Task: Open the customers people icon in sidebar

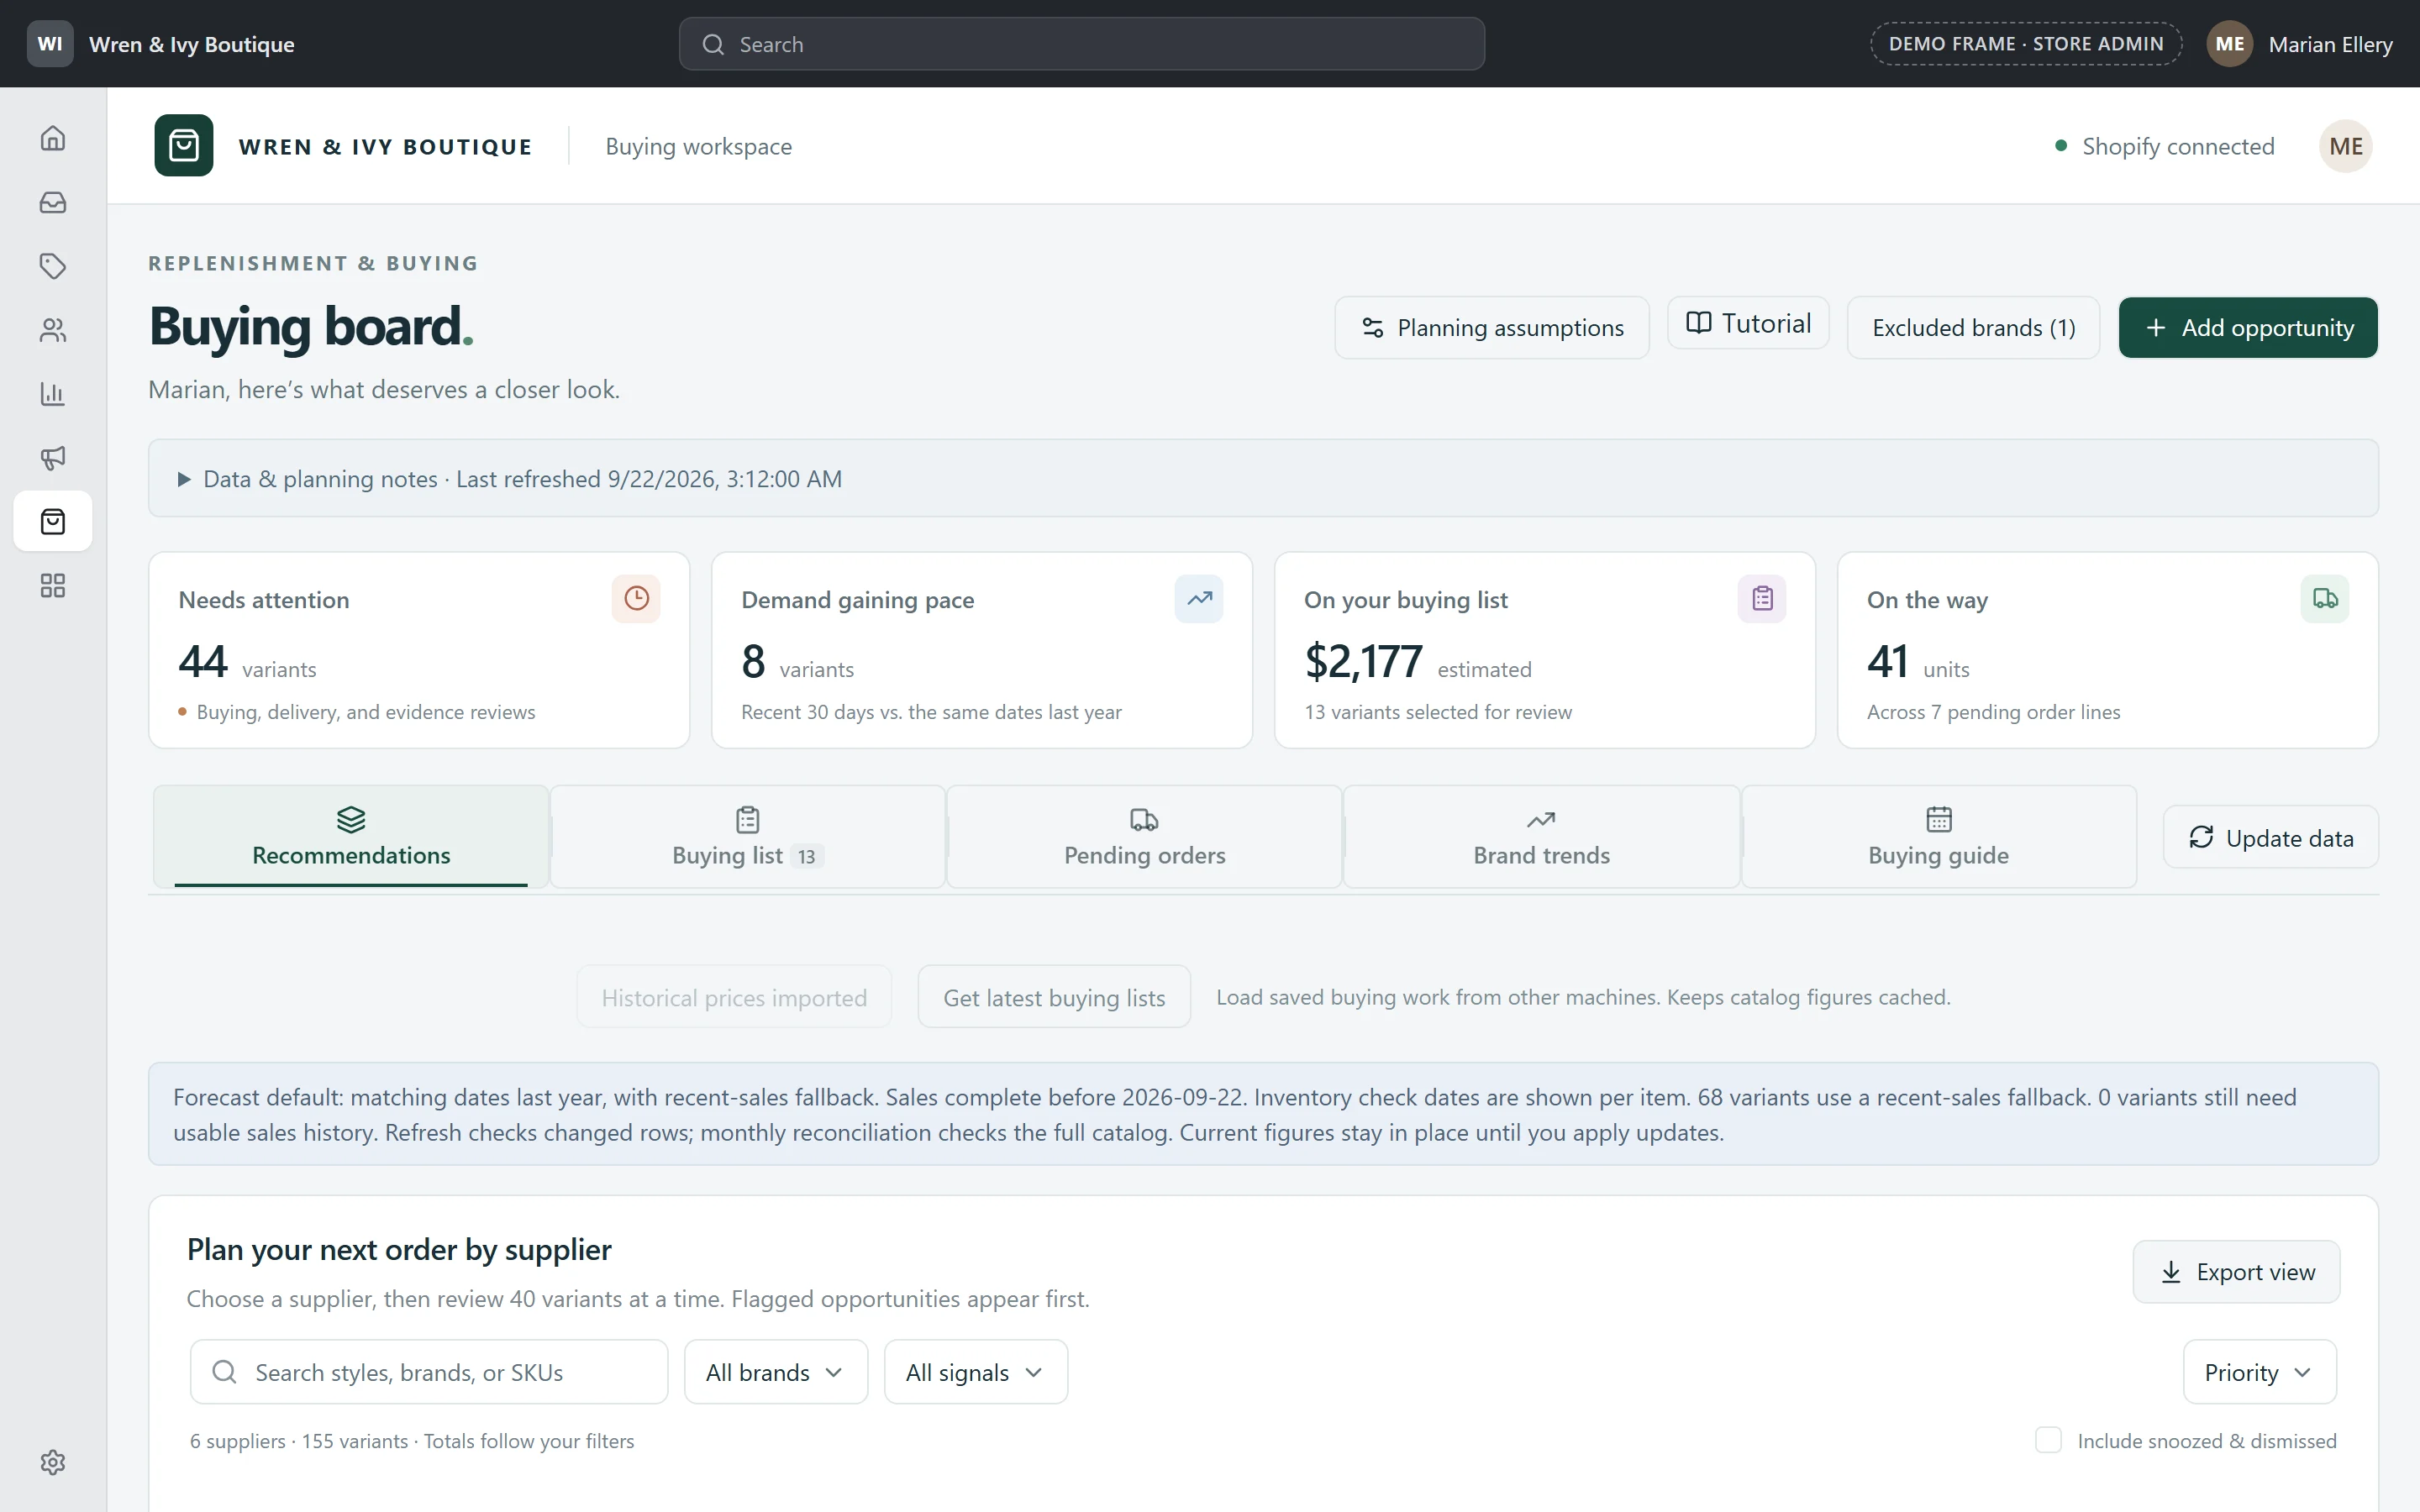Action: [x=53, y=330]
